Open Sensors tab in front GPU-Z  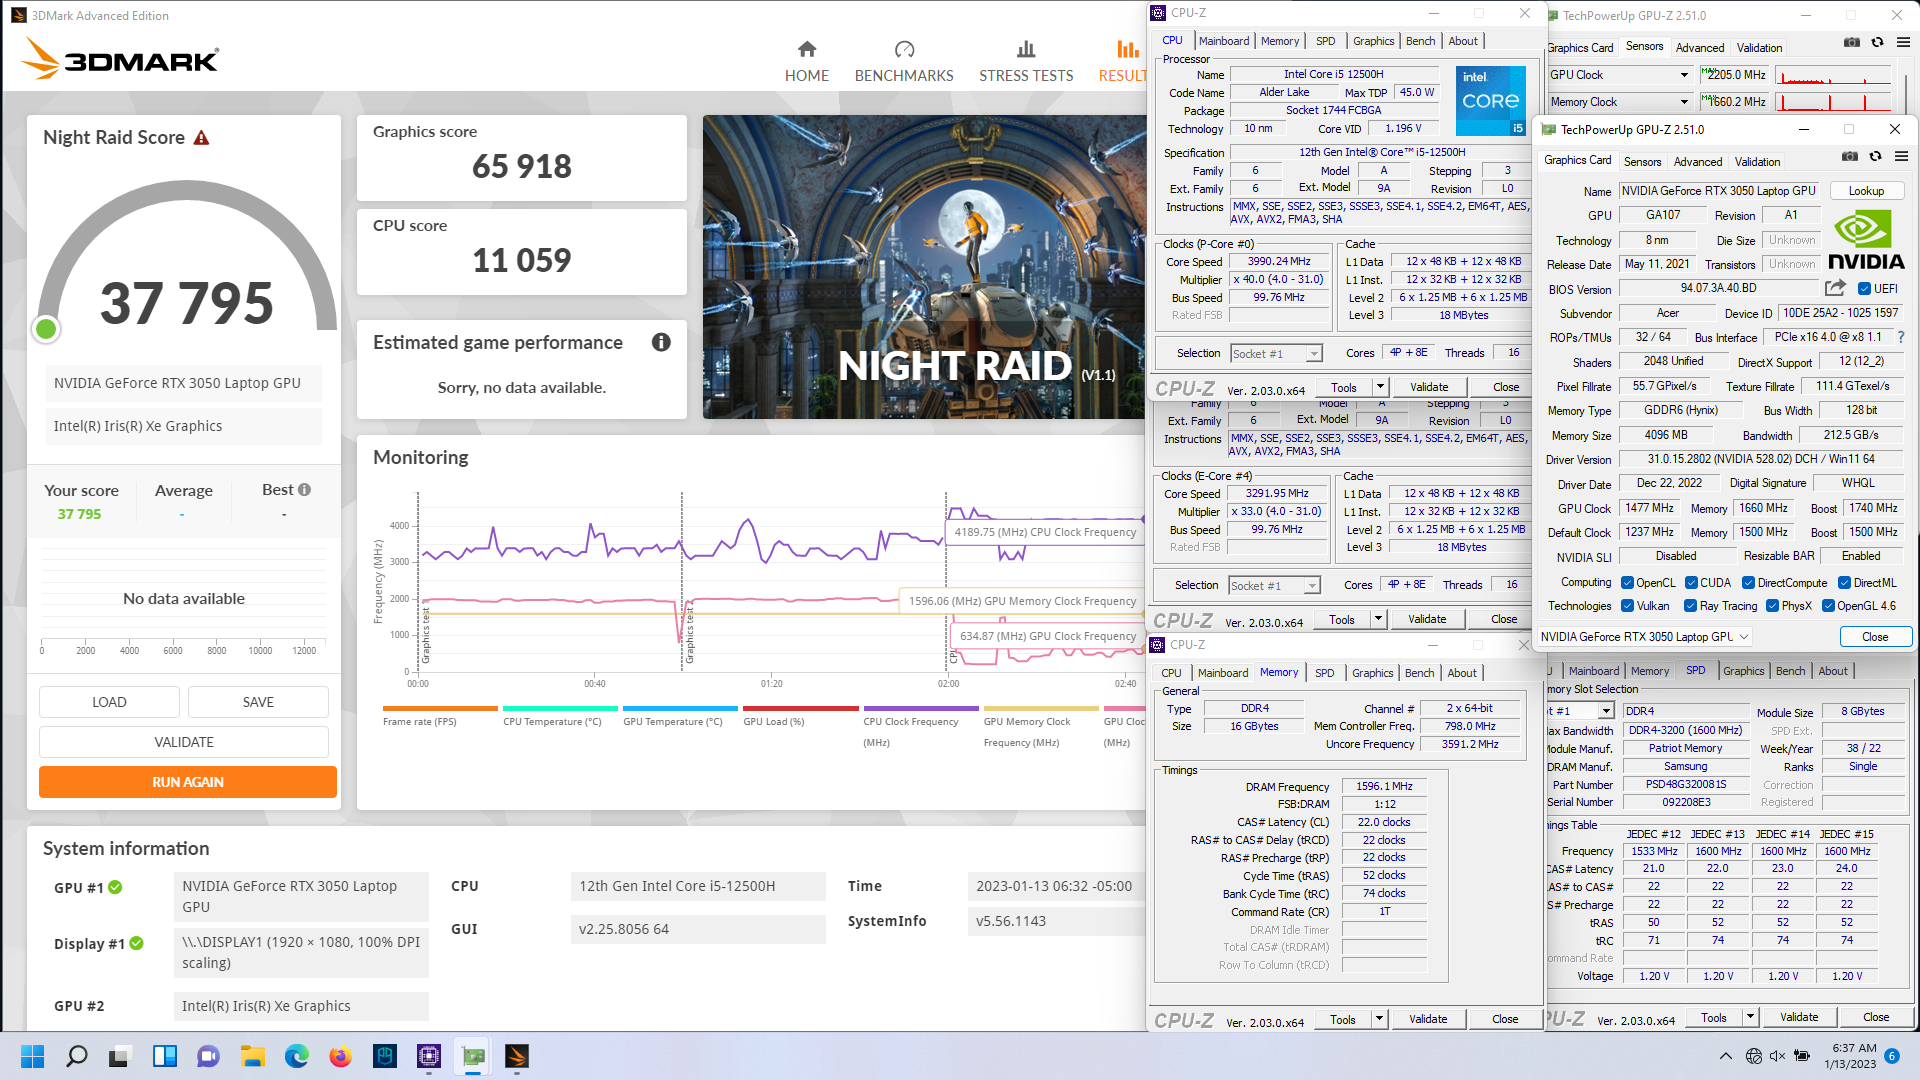click(x=1642, y=162)
